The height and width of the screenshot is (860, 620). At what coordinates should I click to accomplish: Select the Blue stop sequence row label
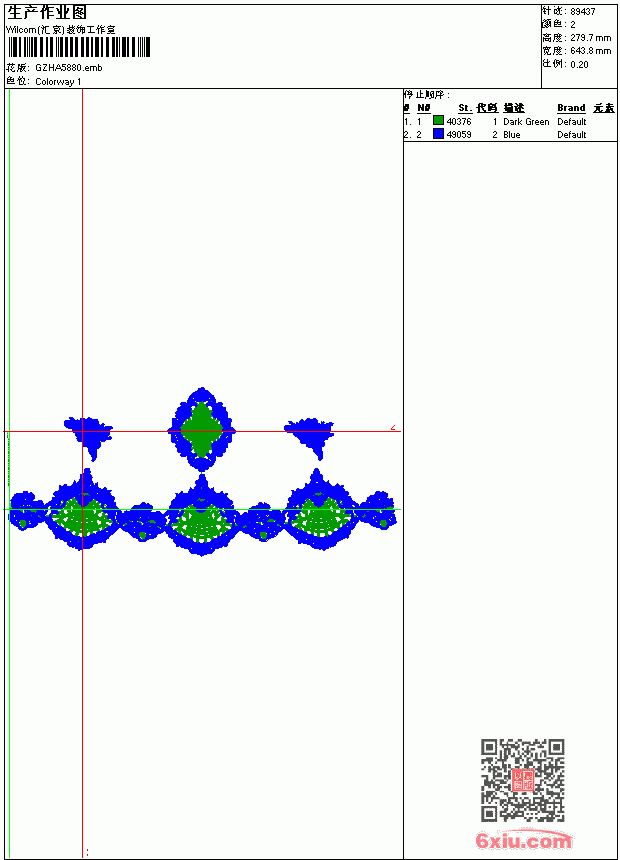click(511, 134)
